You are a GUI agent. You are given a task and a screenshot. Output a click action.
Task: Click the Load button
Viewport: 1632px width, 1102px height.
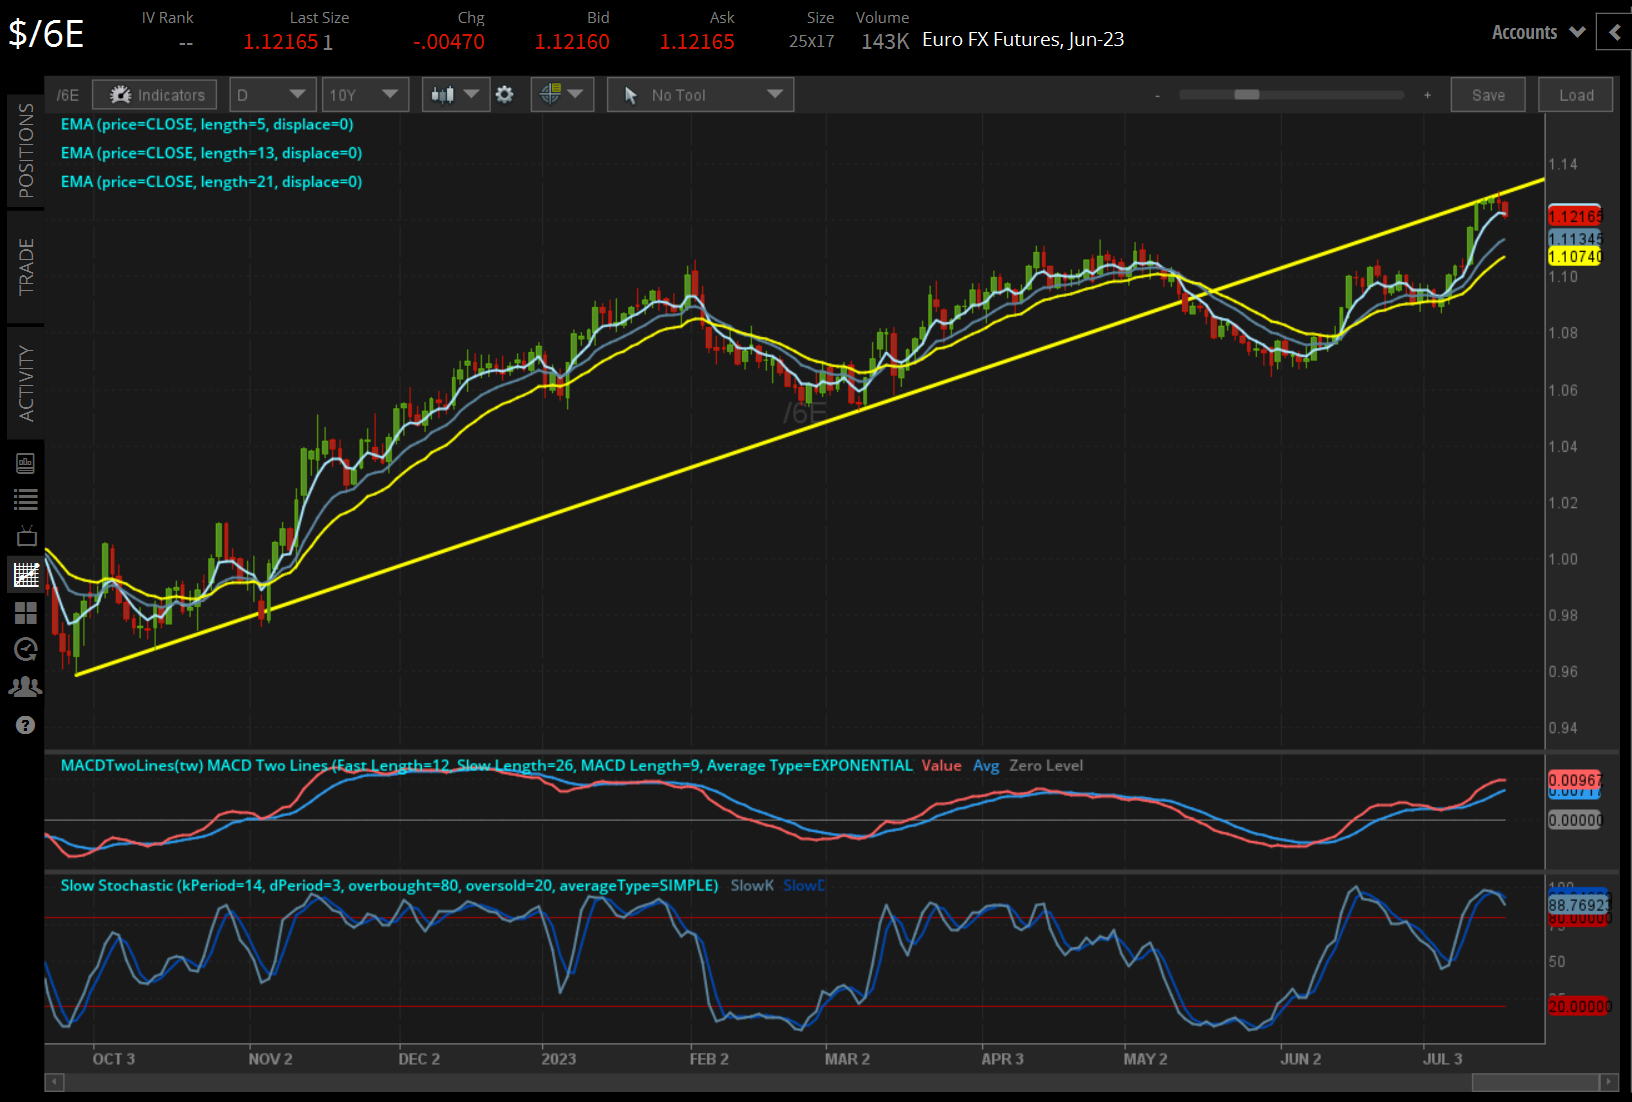click(x=1575, y=94)
